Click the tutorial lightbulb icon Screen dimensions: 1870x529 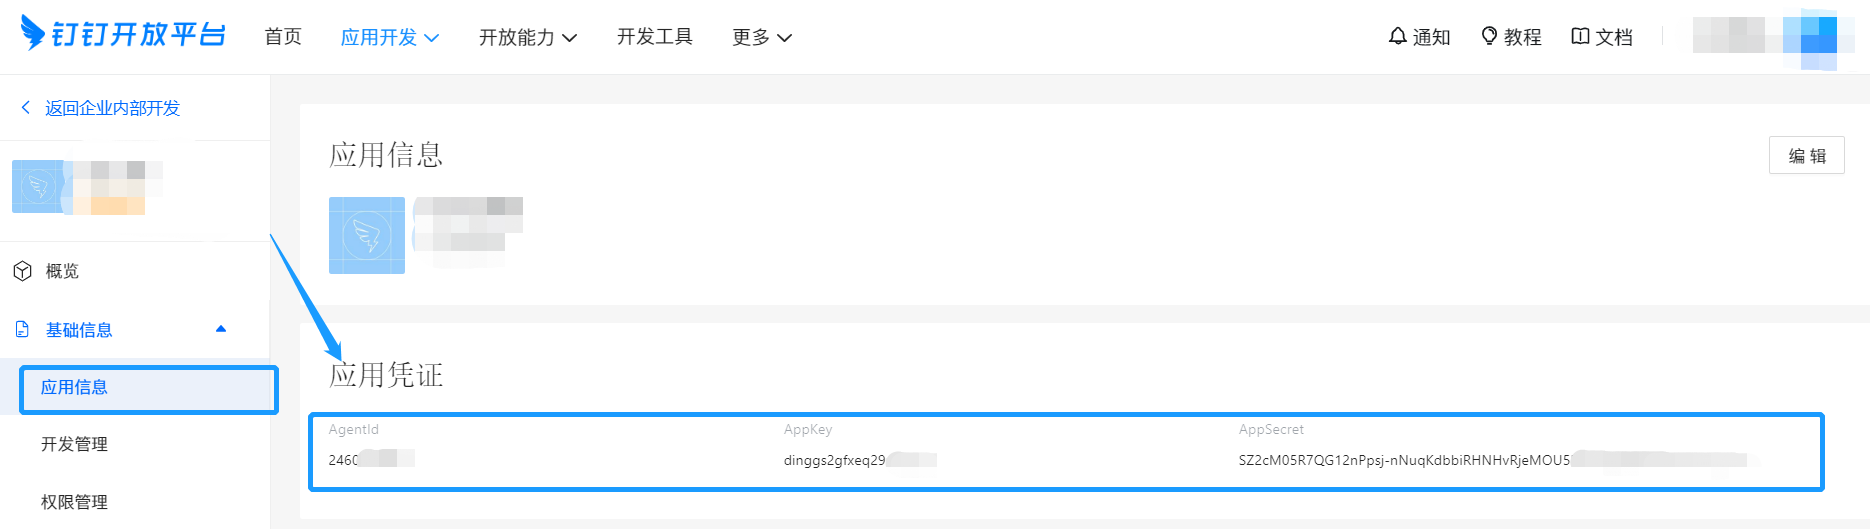[1489, 36]
